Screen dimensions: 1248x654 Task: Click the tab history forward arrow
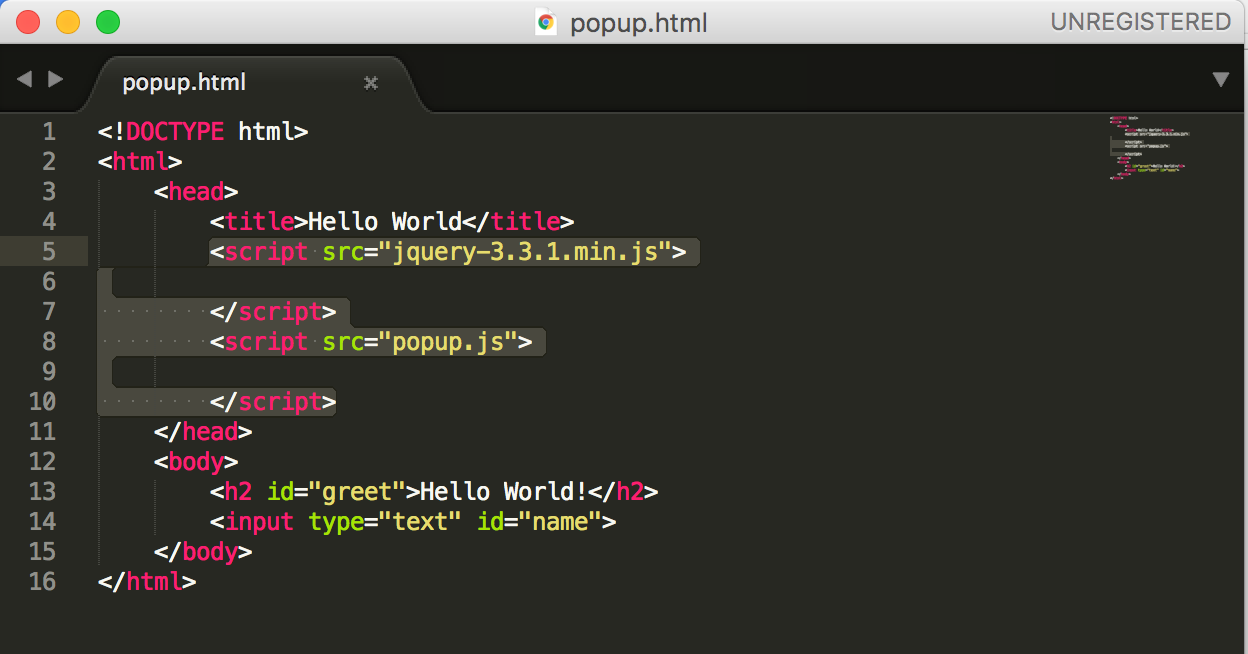[x=56, y=79]
